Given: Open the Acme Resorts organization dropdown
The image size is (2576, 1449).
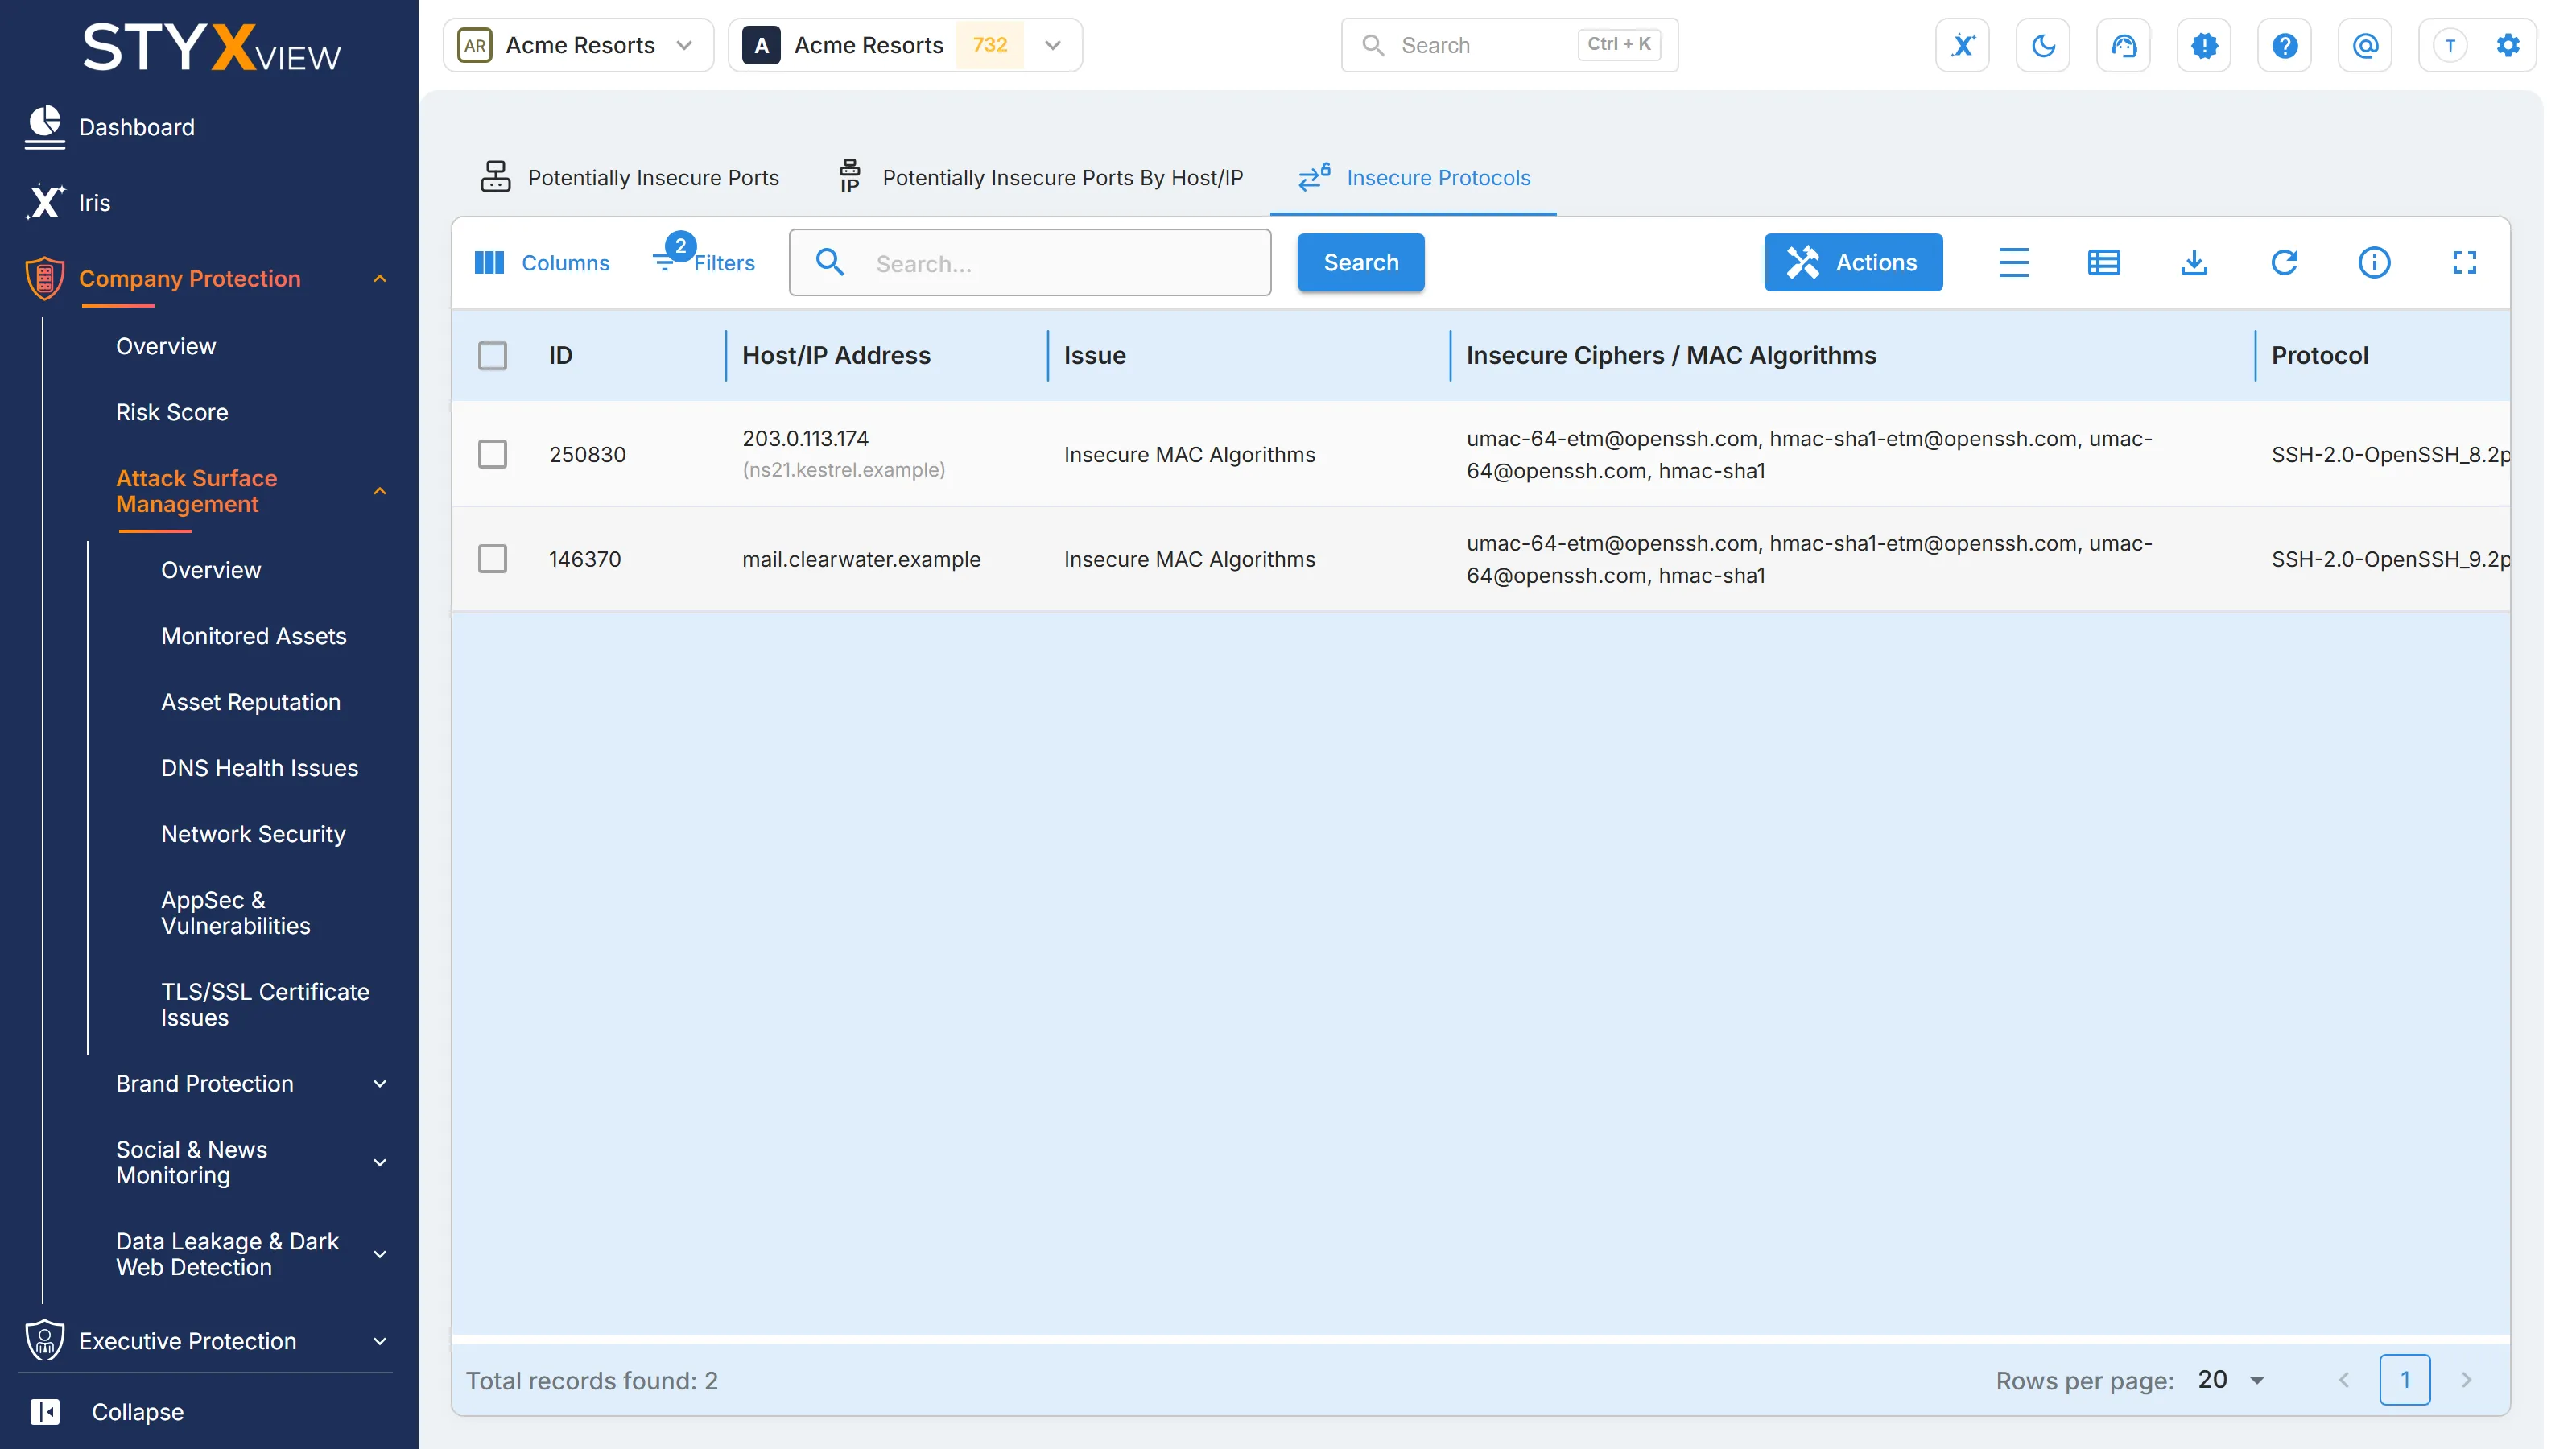Looking at the screenshot, I should (x=578, y=45).
